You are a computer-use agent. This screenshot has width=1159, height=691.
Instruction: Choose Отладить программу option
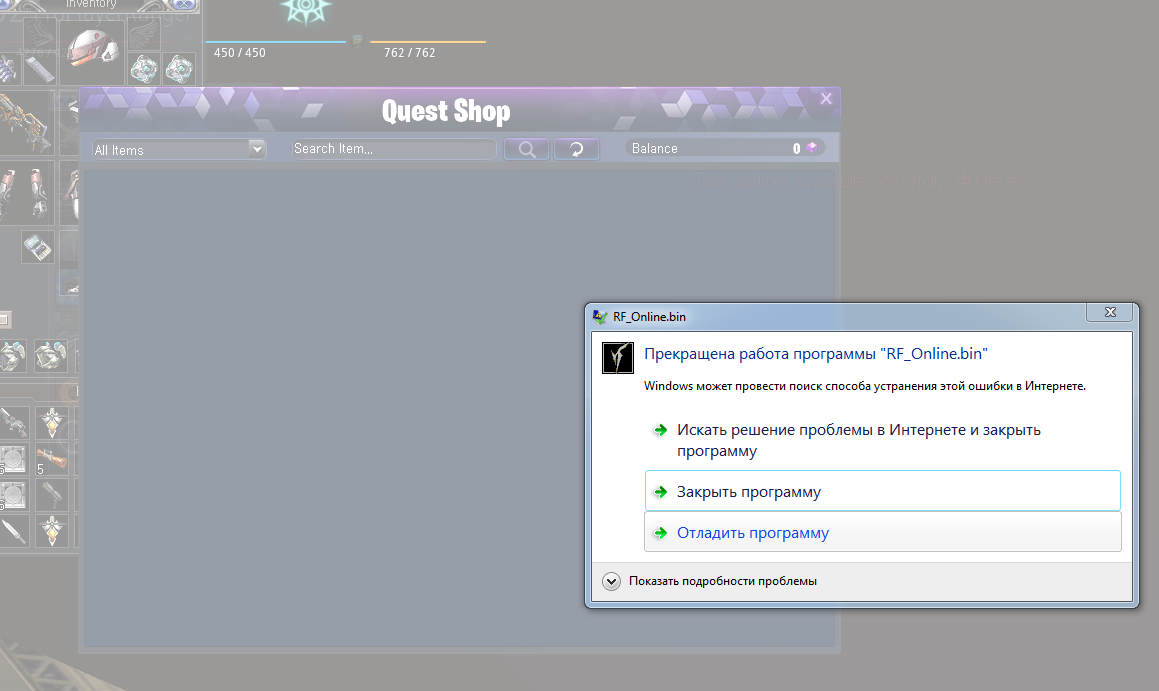[x=883, y=532]
